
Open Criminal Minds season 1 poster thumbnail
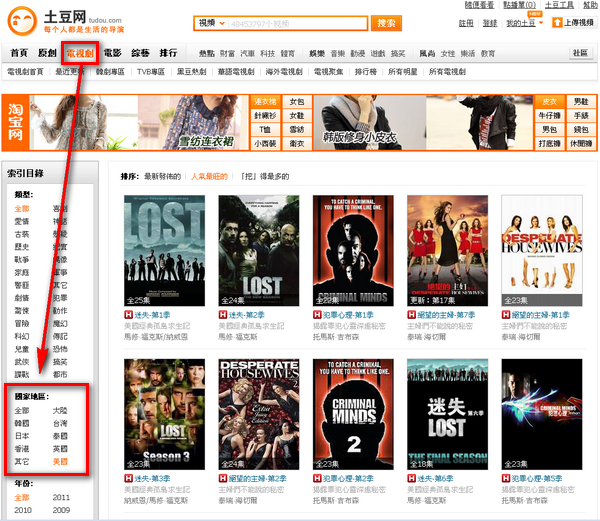coord(353,251)
